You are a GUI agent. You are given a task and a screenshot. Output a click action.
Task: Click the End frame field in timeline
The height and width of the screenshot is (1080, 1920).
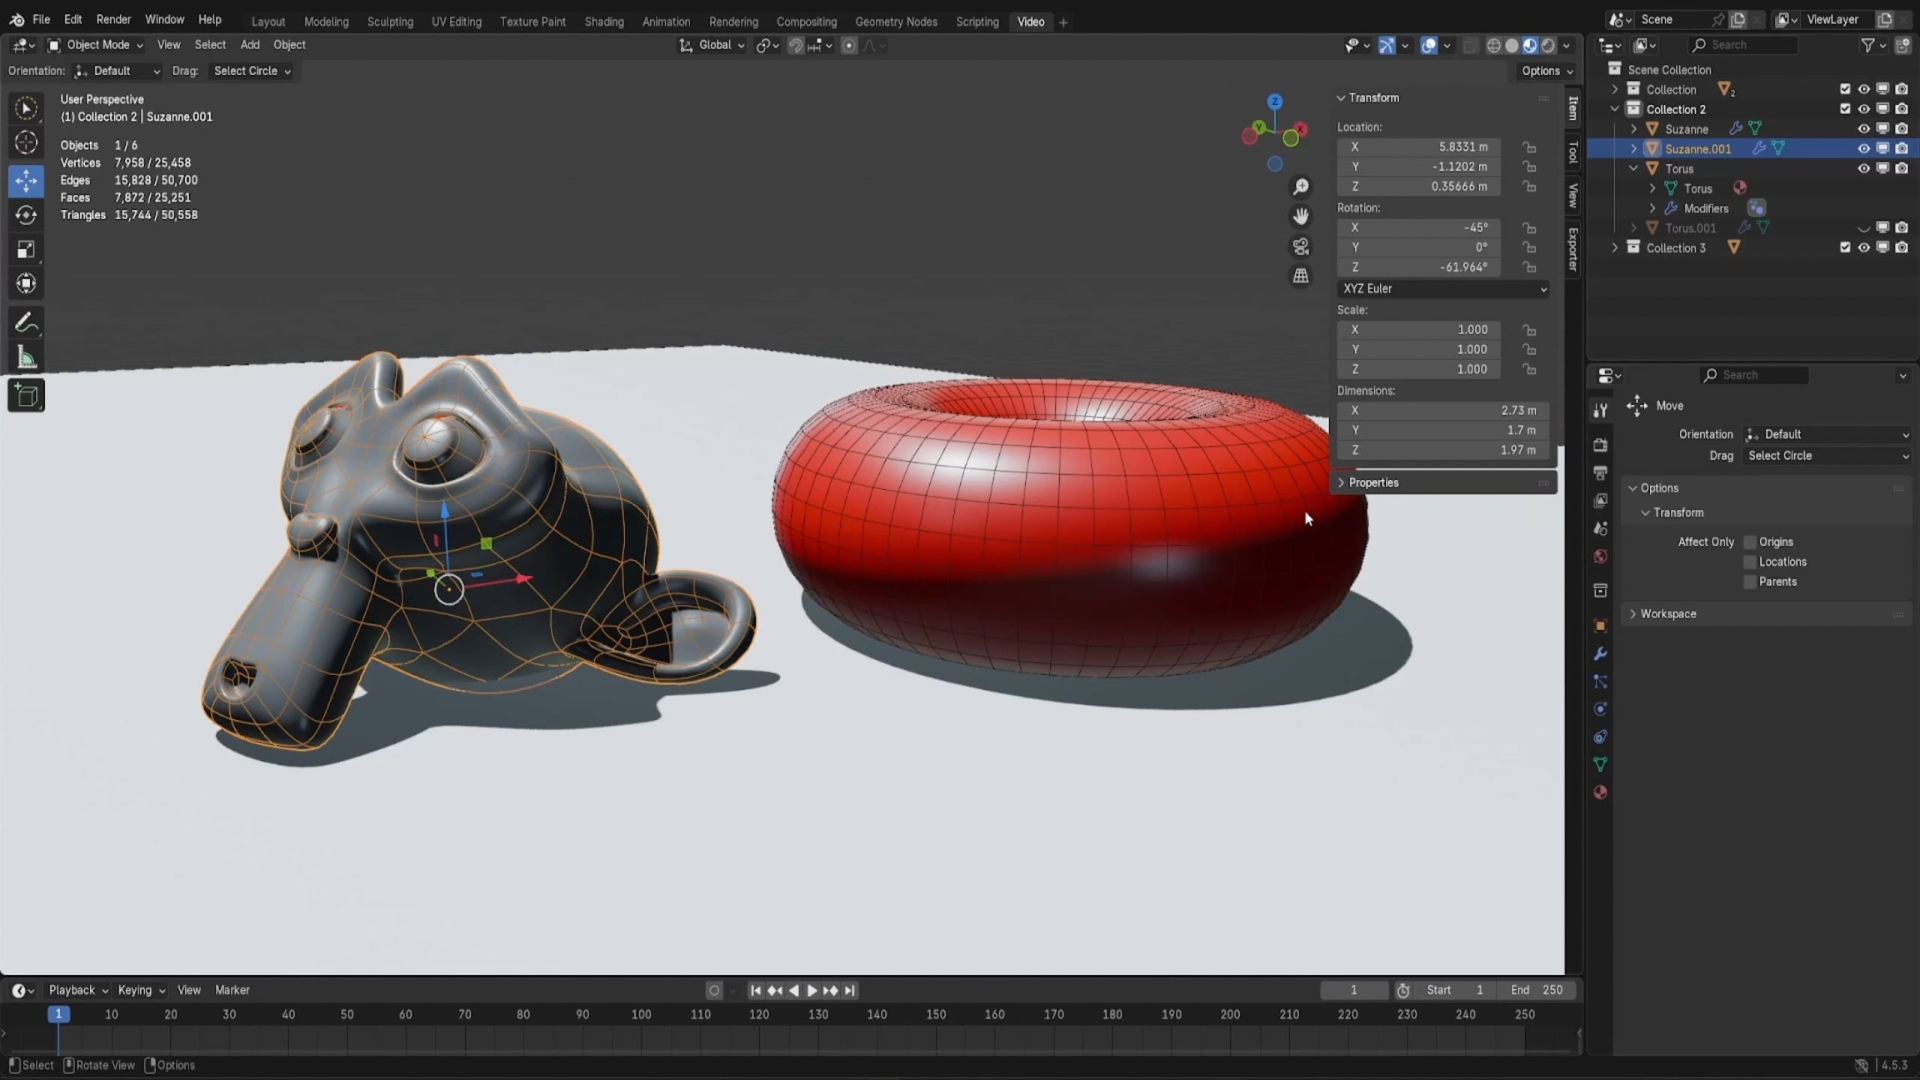[1538, 990]
